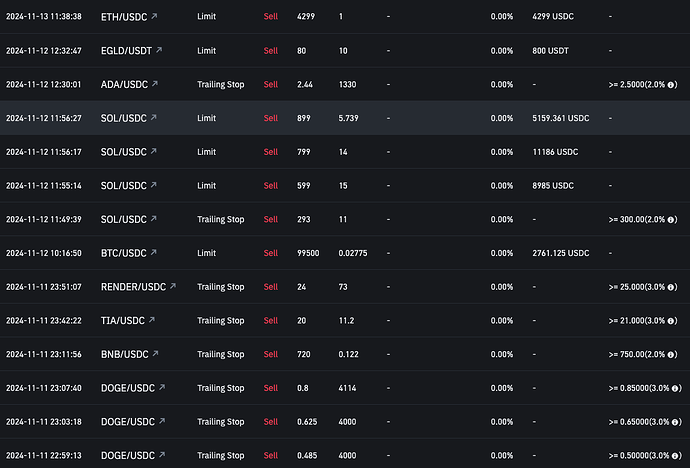Select the Limit type on the EGLD/USDT row

[206, 51]
